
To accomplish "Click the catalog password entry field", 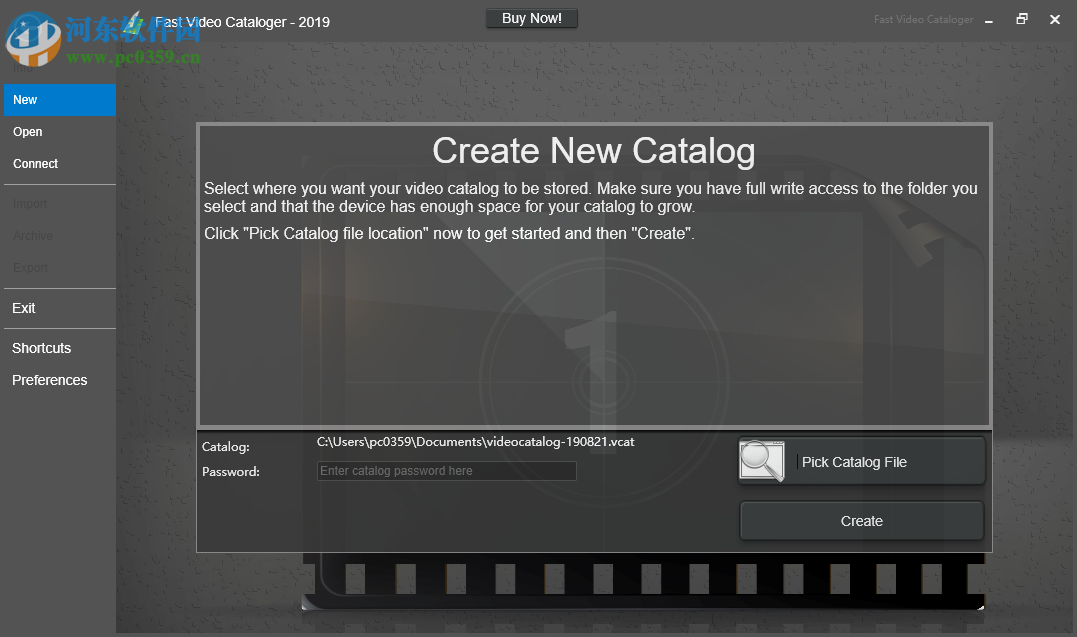I will [x=446, y=470].
